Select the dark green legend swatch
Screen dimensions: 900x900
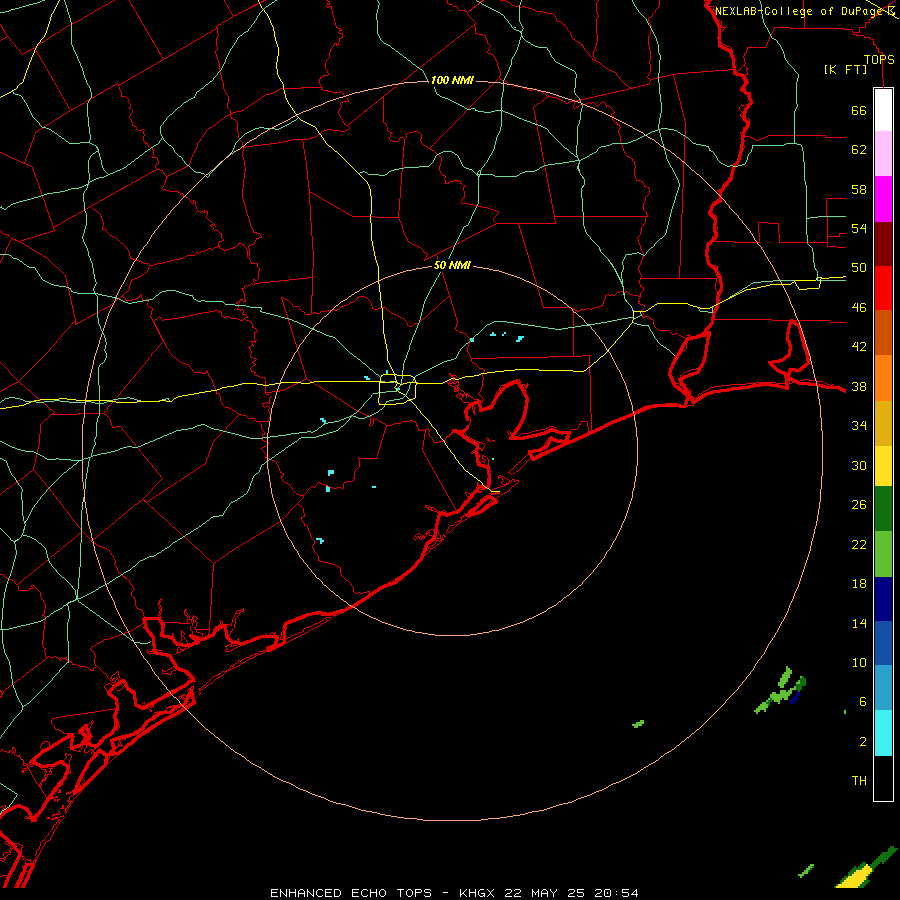(x=883, y=509)
